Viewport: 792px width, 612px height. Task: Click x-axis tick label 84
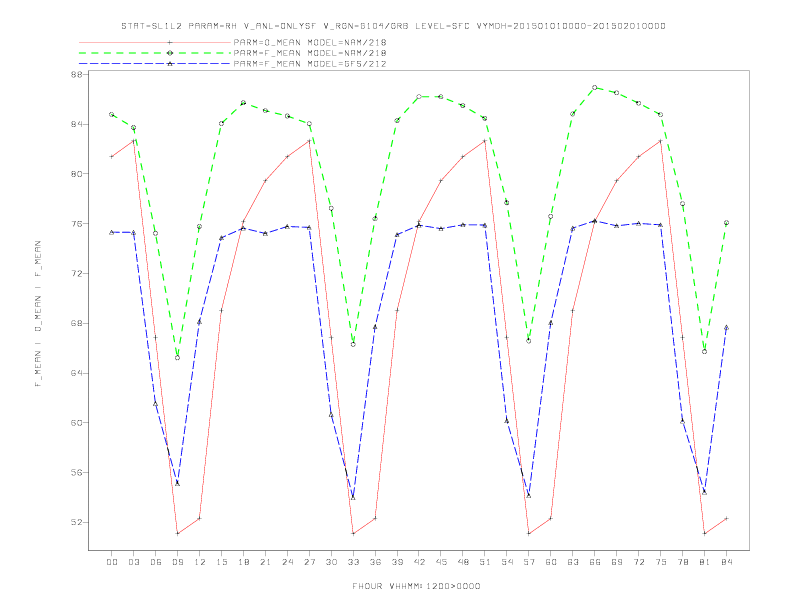pos(726,562)
